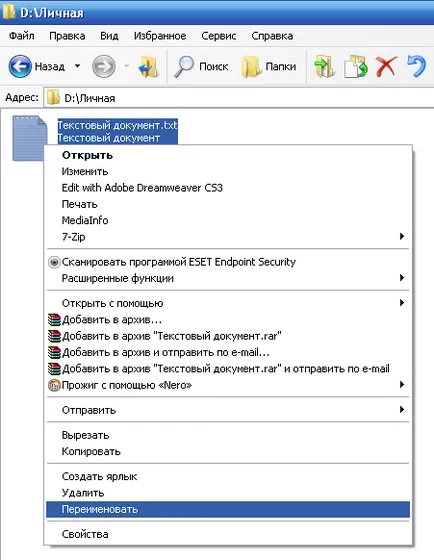Toggle the Папки folders pane button
Viewport: 434px width, 560px height.
click(269, 66)
